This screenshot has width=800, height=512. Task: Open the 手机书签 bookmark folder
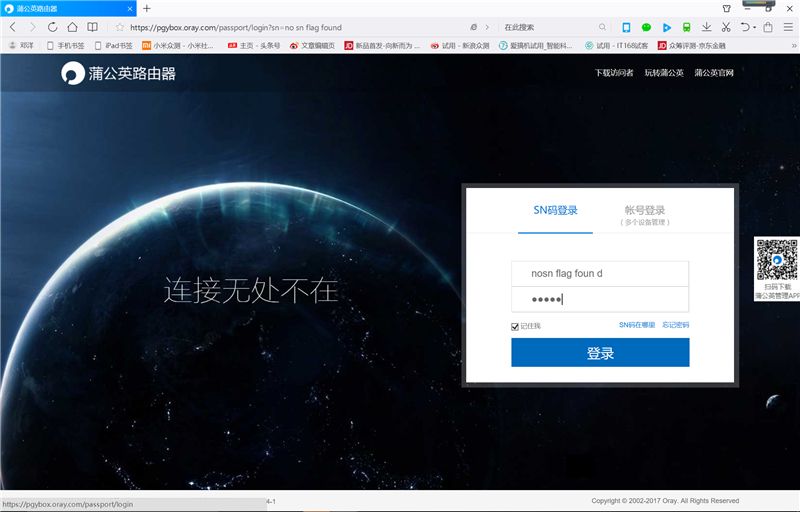[x=65, y=45]
